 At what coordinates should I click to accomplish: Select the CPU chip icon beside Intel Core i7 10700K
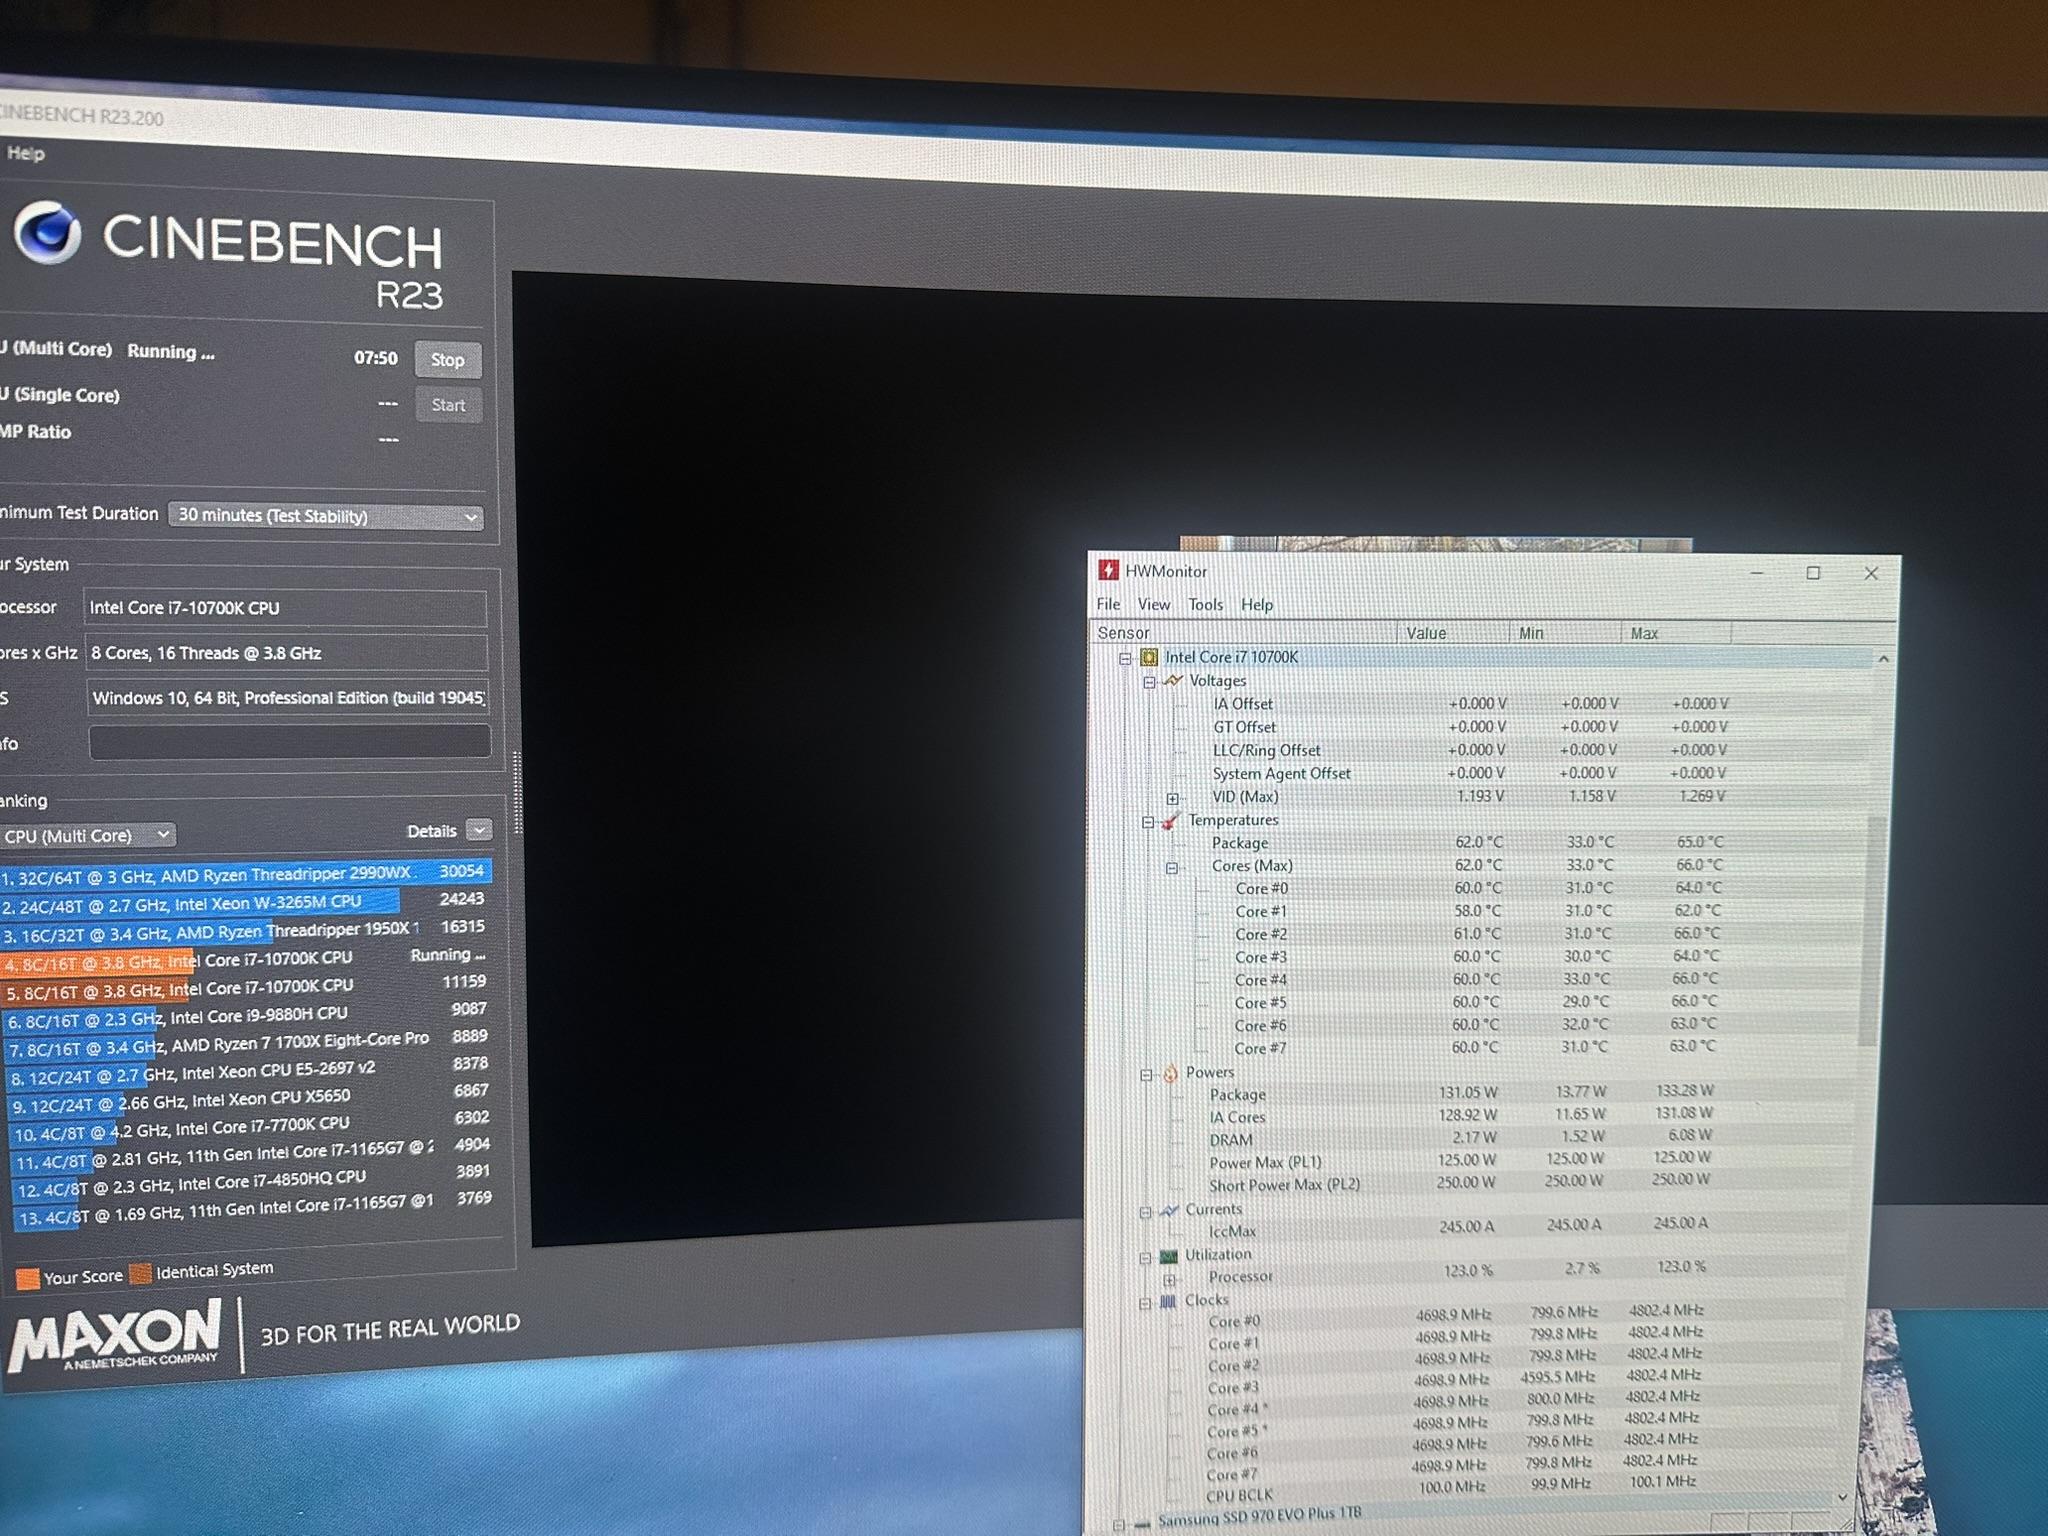point(1149,657)
